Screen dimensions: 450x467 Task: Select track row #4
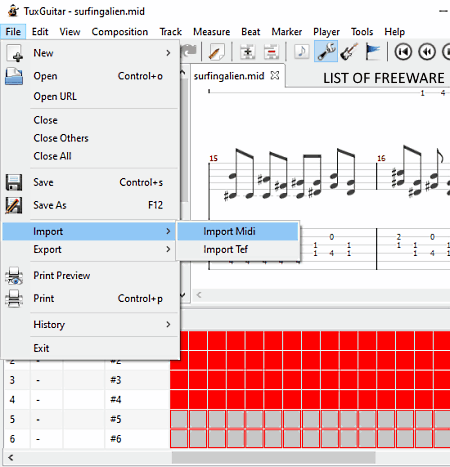click(x=87, y=400)
